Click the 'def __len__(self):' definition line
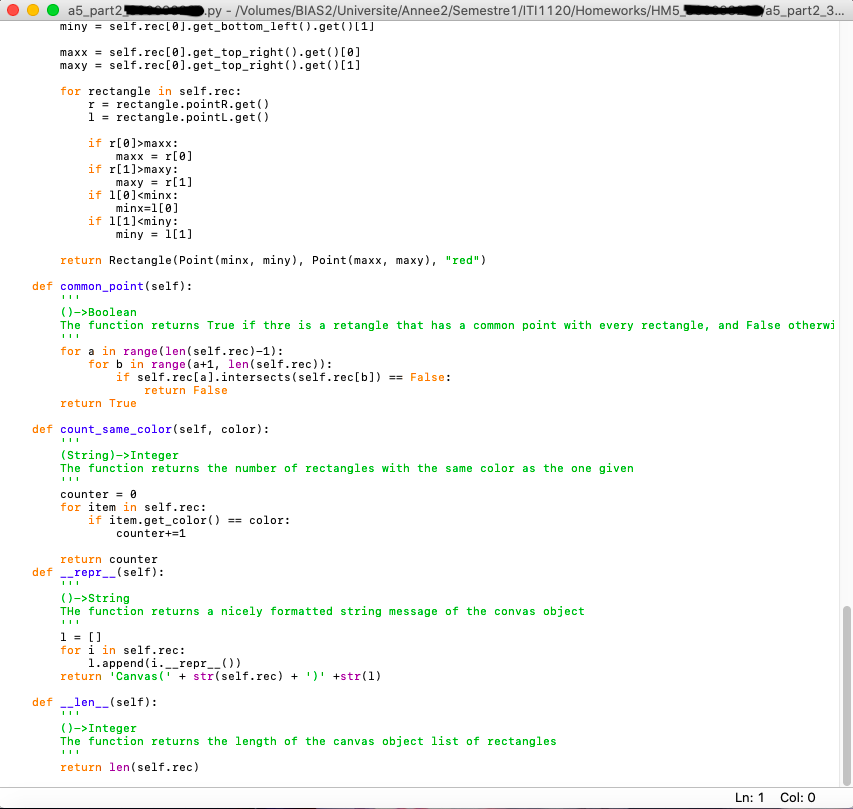 pyautogui.click(x=94, y=702)
